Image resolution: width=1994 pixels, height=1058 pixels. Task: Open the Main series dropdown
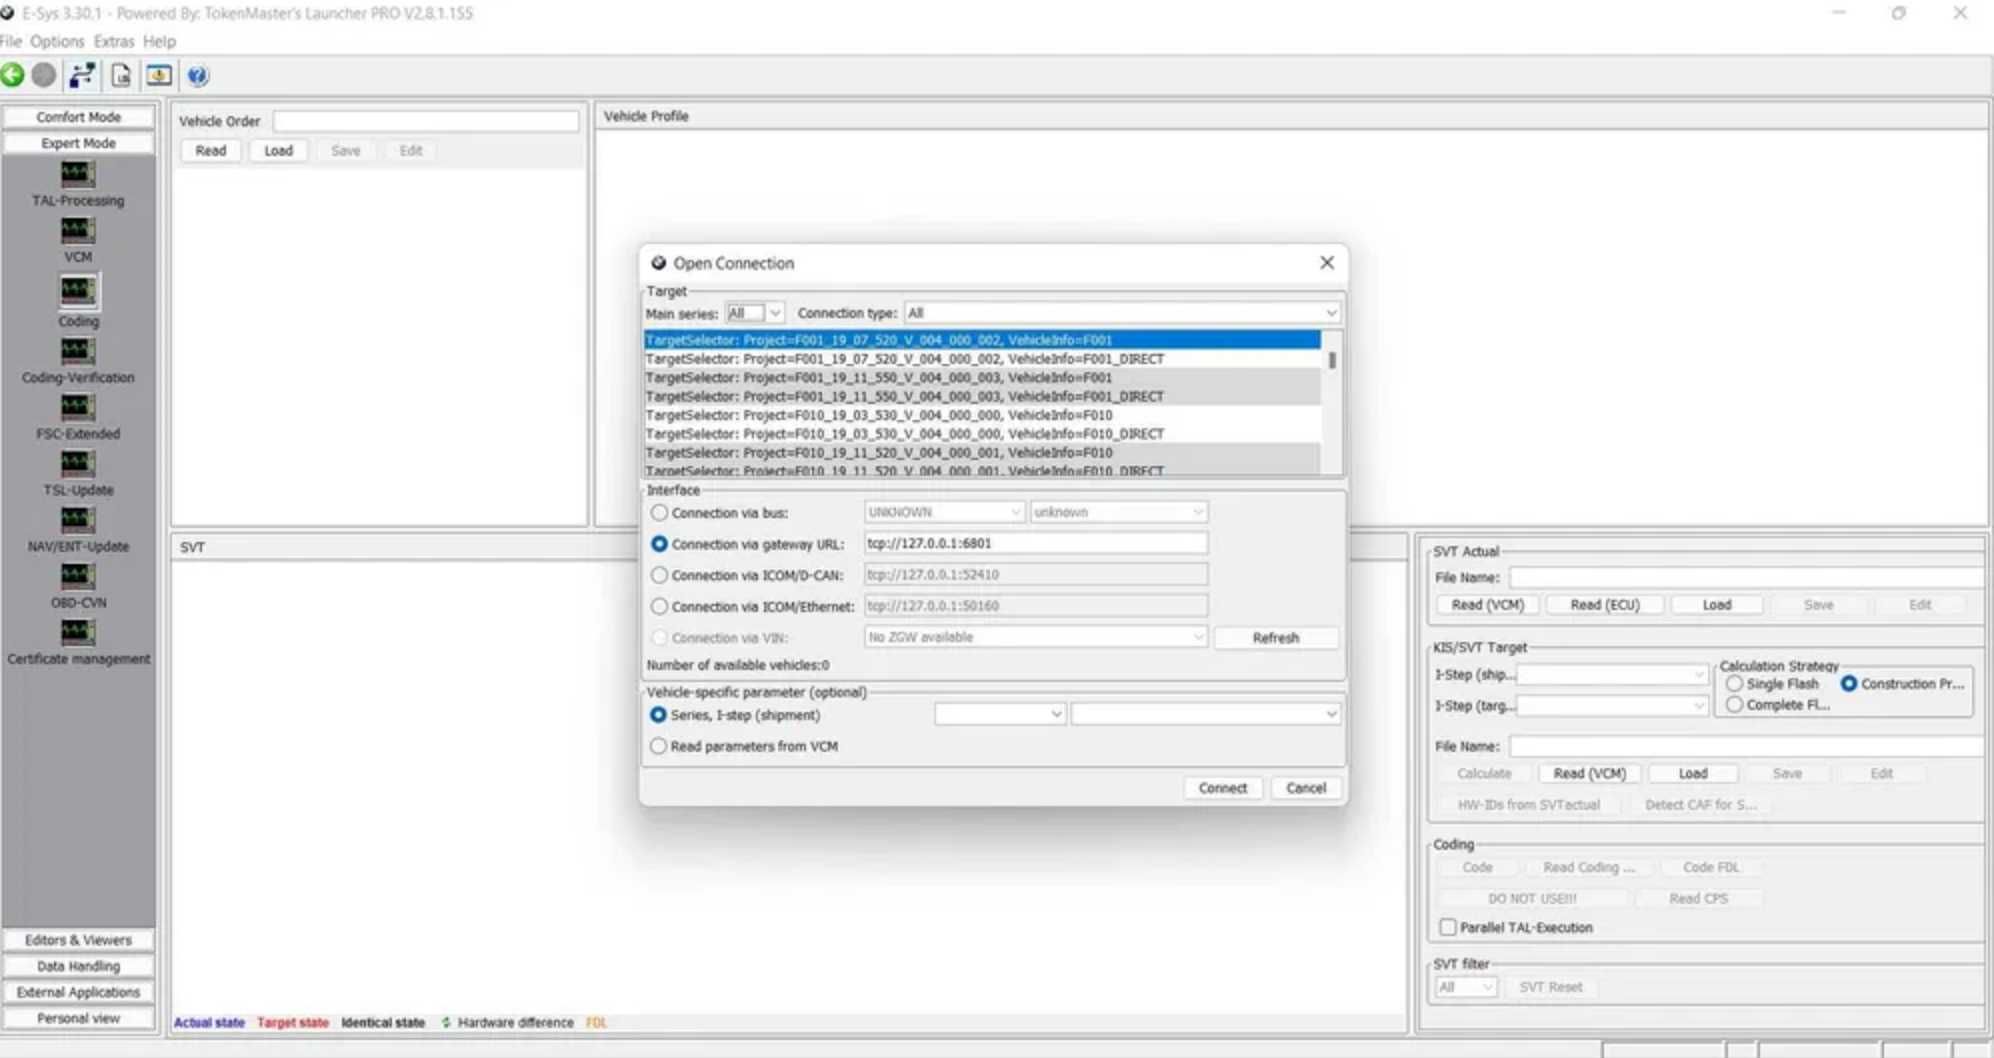point(755,313)
